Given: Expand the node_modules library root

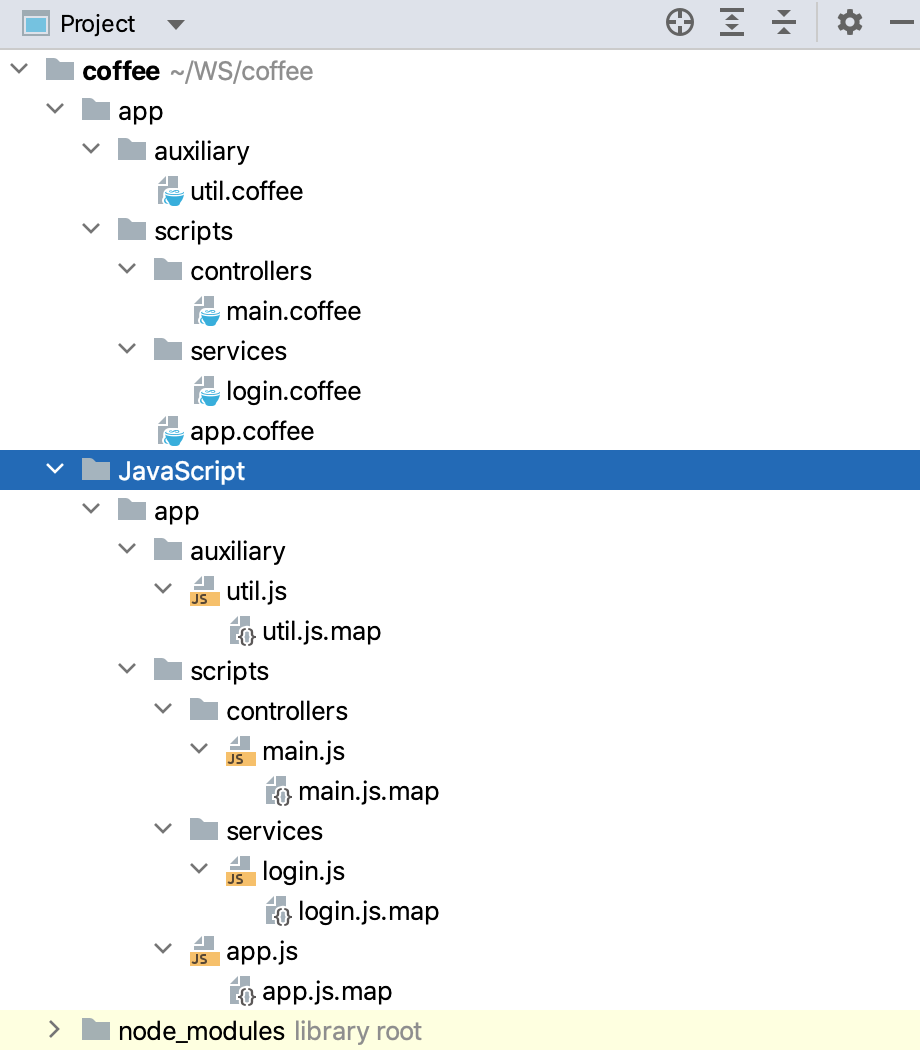Looking at the screenshot, I should (x=55, y=1029).
